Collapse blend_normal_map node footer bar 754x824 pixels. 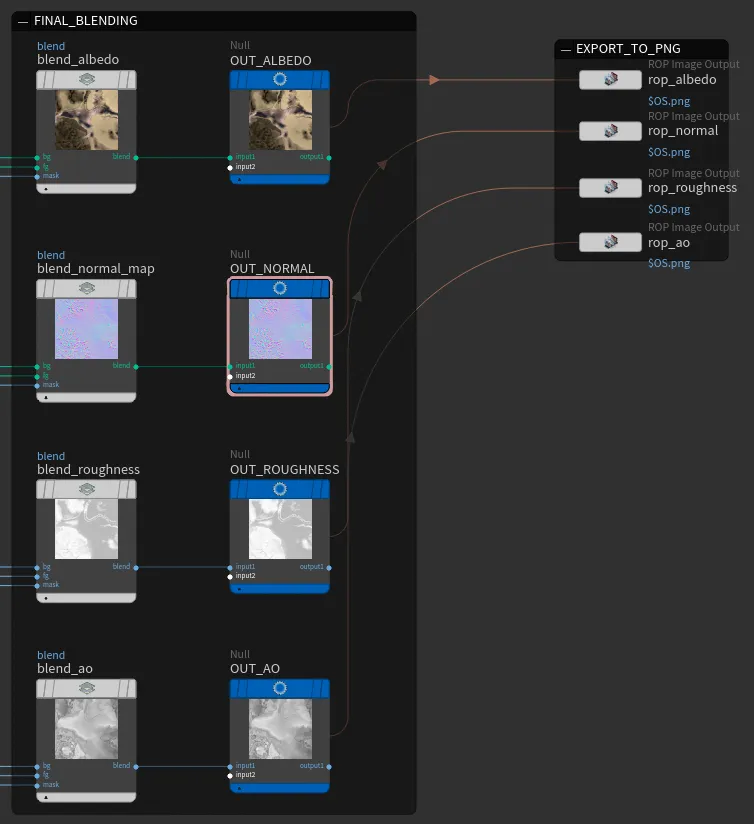point(86,397)
